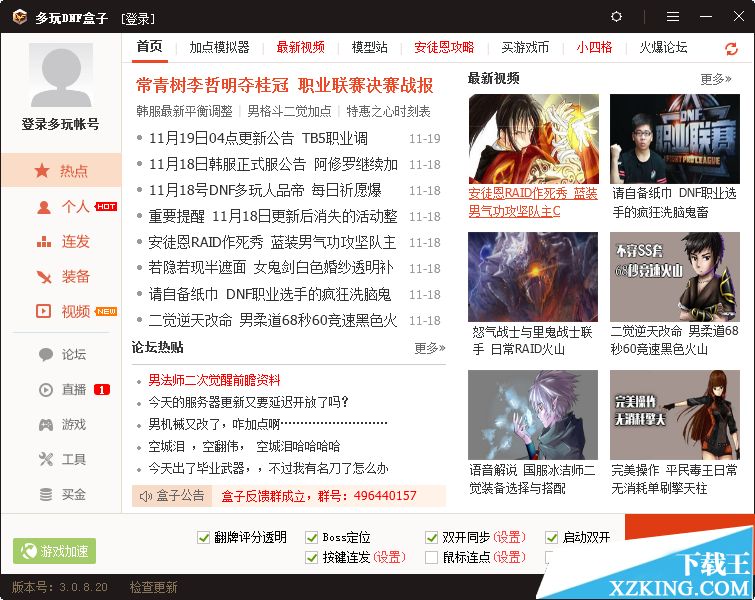Open 韩服最新平衡调整 link
The width and height of the screenshot is (755, 600).
pos(184,112)
